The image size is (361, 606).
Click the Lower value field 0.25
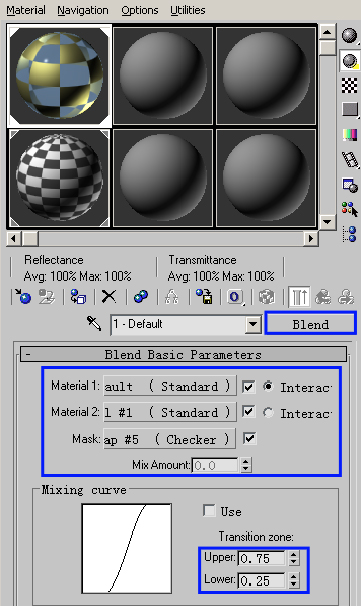tap(262, 580)
